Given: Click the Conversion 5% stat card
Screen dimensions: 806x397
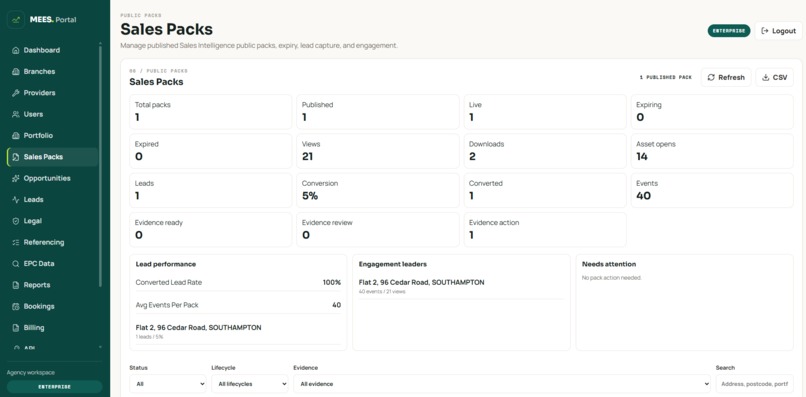Looking at the screenshot, I should (x=378, y=190).
